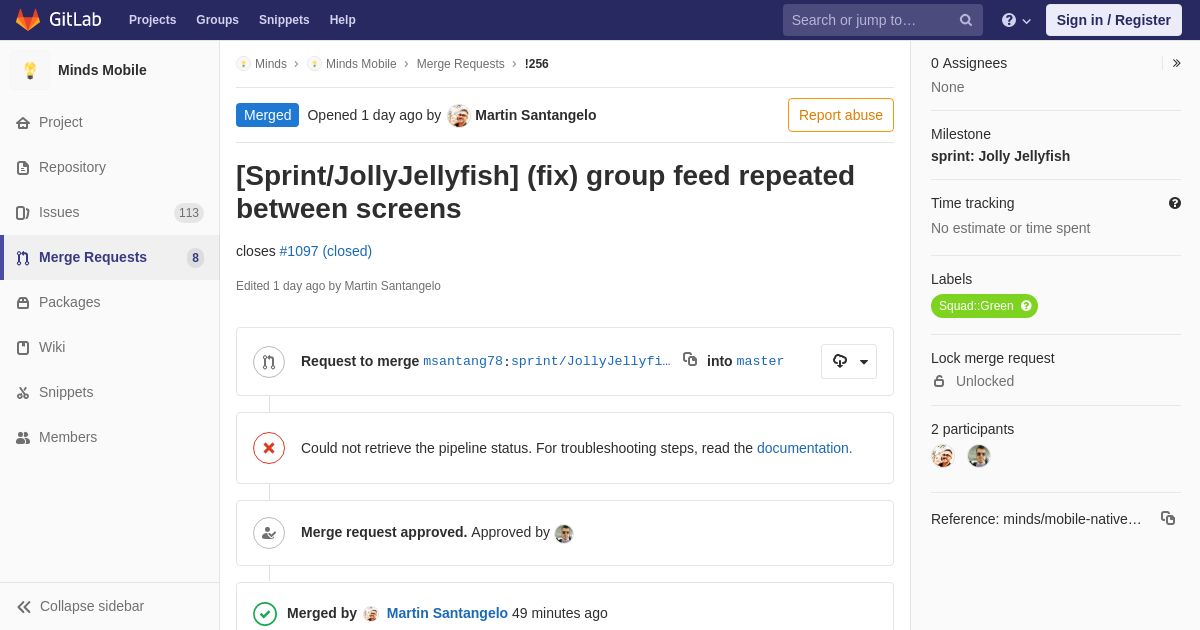Click the GitLab fox logo
Viewport: 1200px width, 630px height.
pos(28,20)
